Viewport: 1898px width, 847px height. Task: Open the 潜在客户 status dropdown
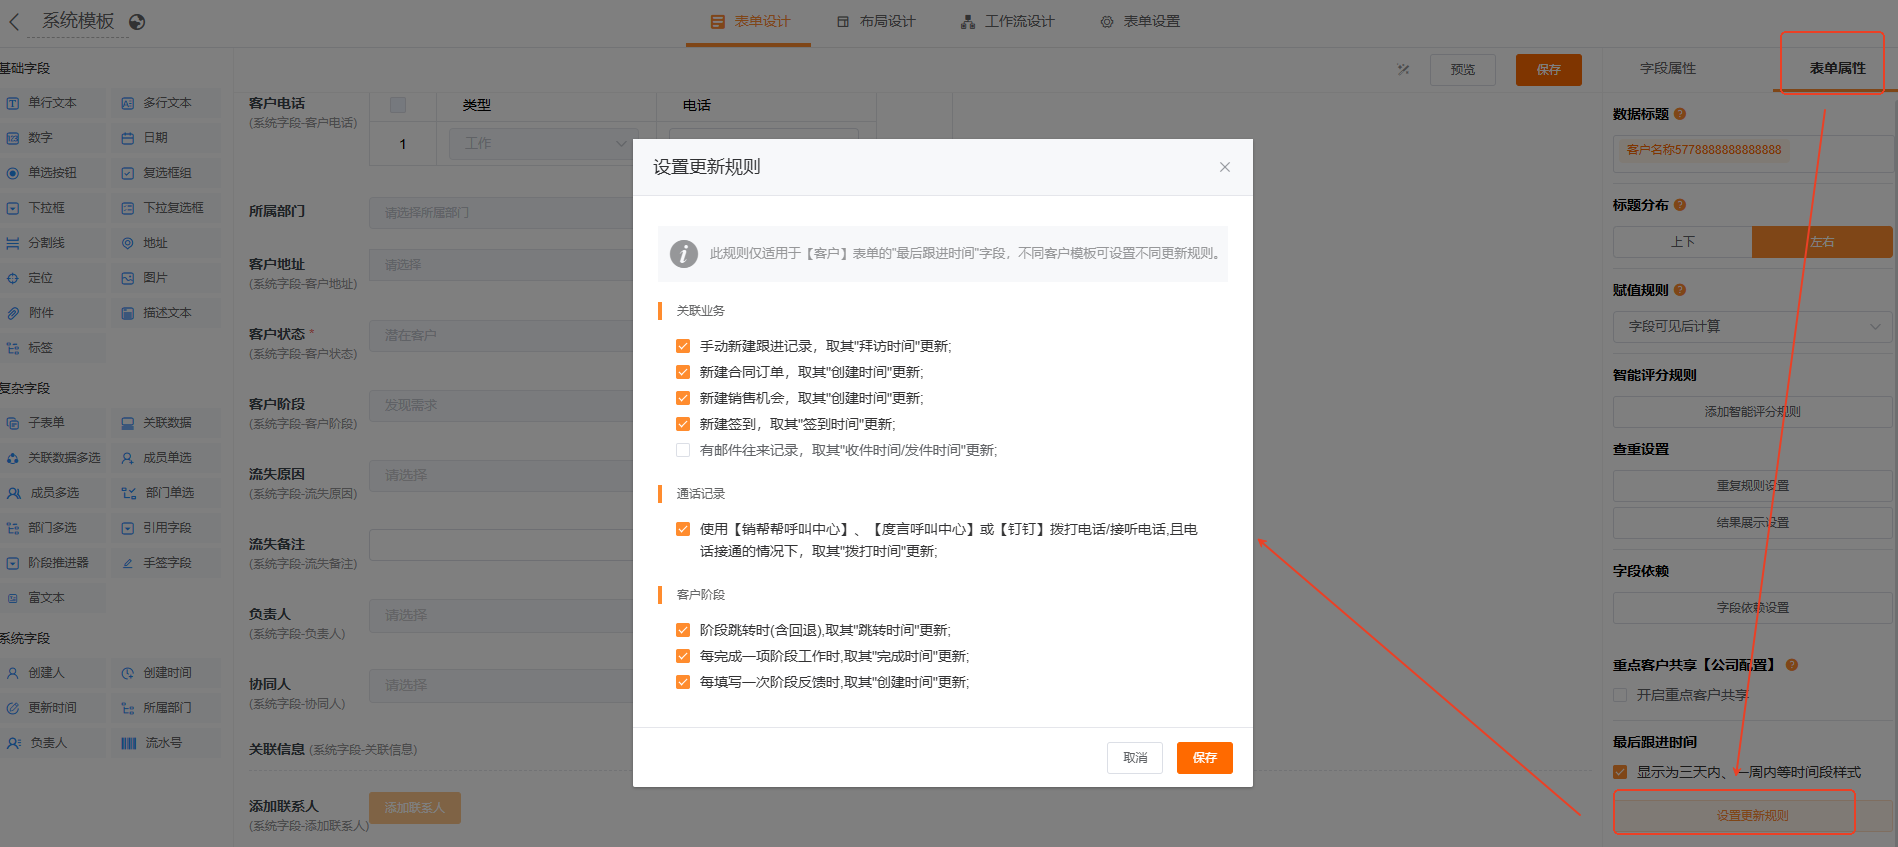pyautogui.click(x=500, y=335)
